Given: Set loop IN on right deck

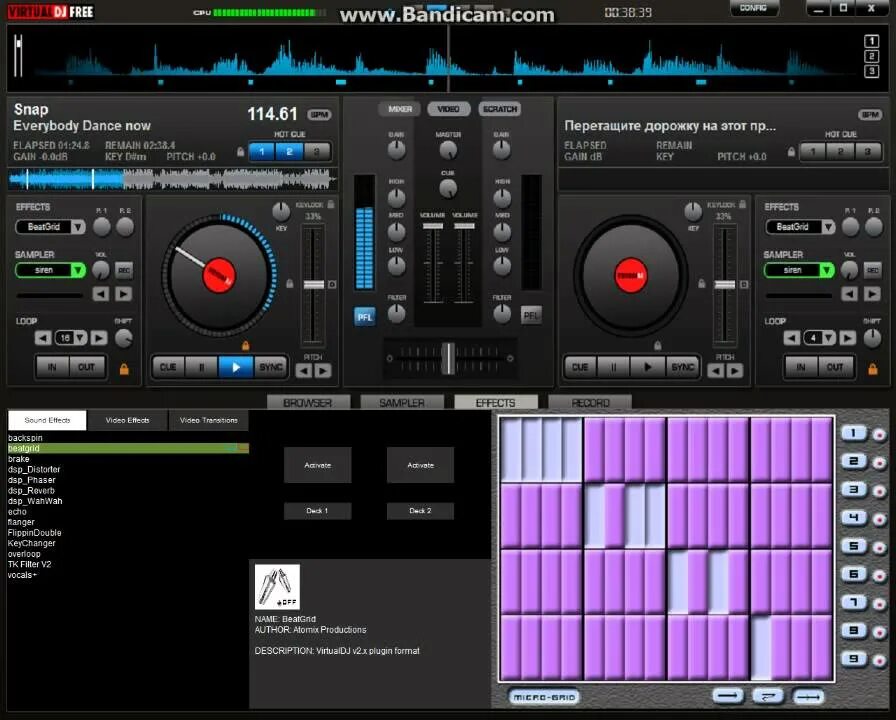Looking at the screenshot, I should pos(801,367).
